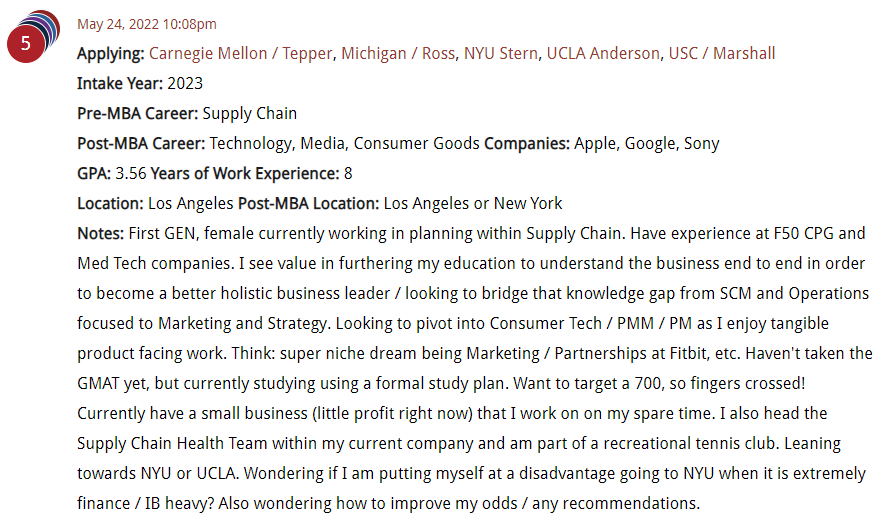Visit the UCLA Anderson link
884x521 pixels.
[x=603, y=53]
